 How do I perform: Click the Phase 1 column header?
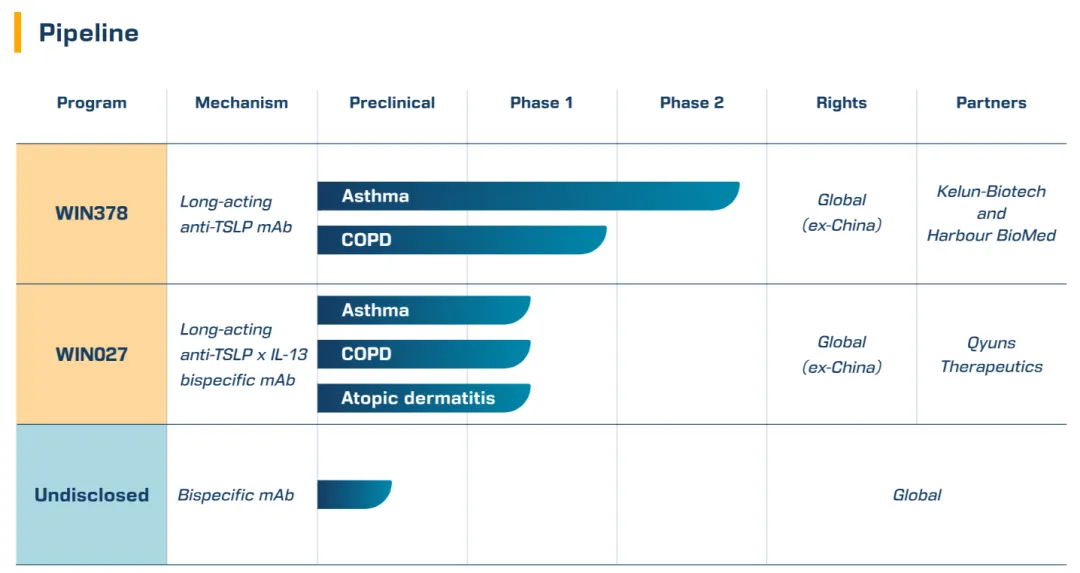(x=541, y=103)
